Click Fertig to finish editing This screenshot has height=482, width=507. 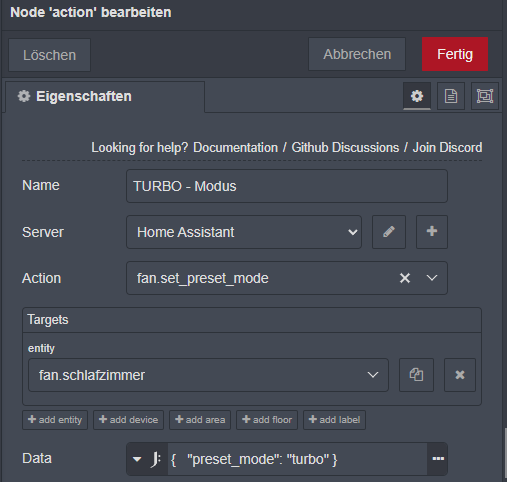pos(455,54)
